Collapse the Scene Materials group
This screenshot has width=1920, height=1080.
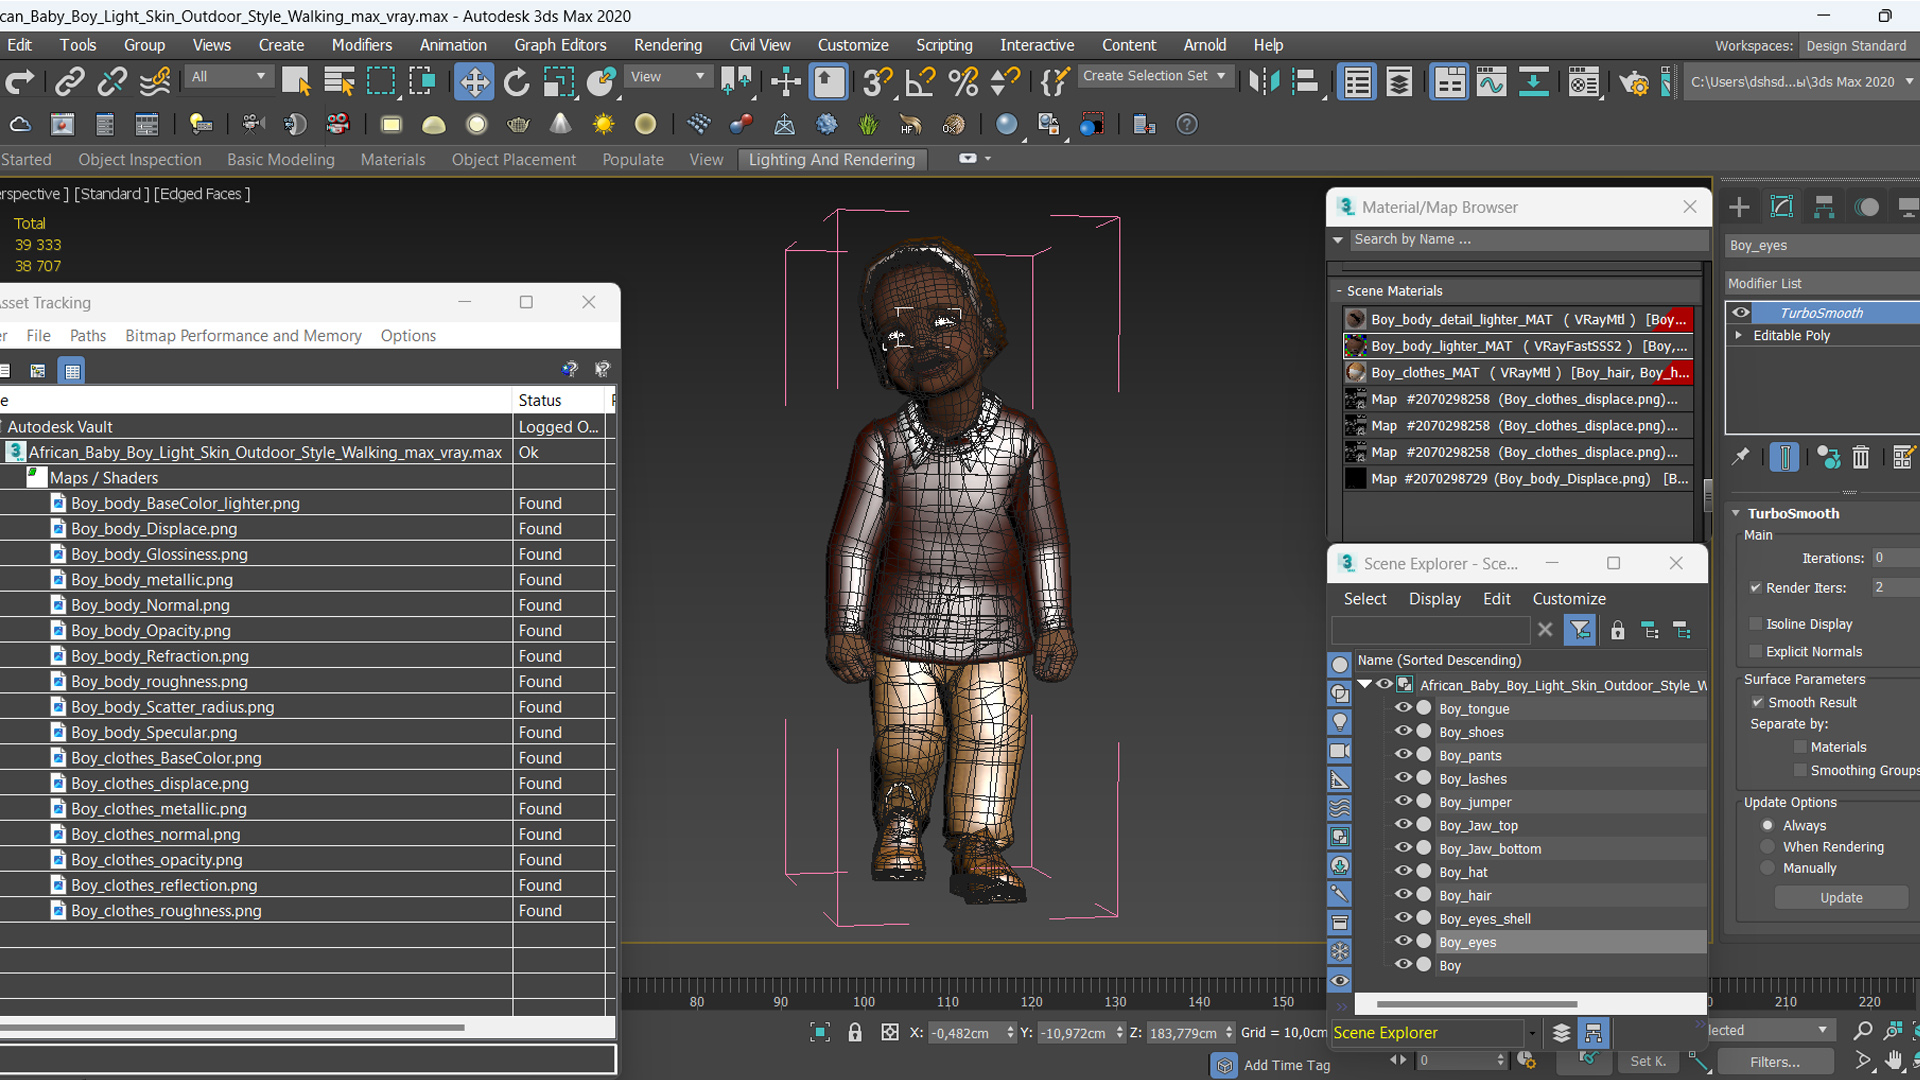coord(1339,291)
